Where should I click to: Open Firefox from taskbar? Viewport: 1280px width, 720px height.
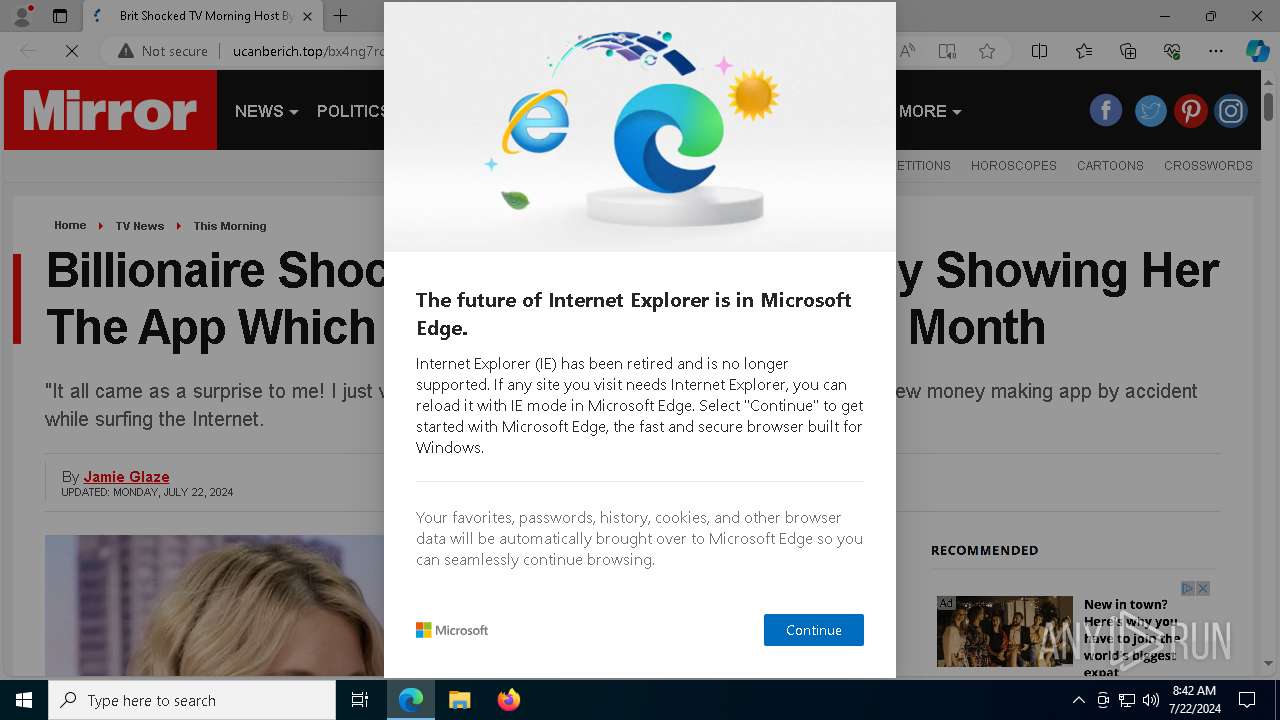508,700
